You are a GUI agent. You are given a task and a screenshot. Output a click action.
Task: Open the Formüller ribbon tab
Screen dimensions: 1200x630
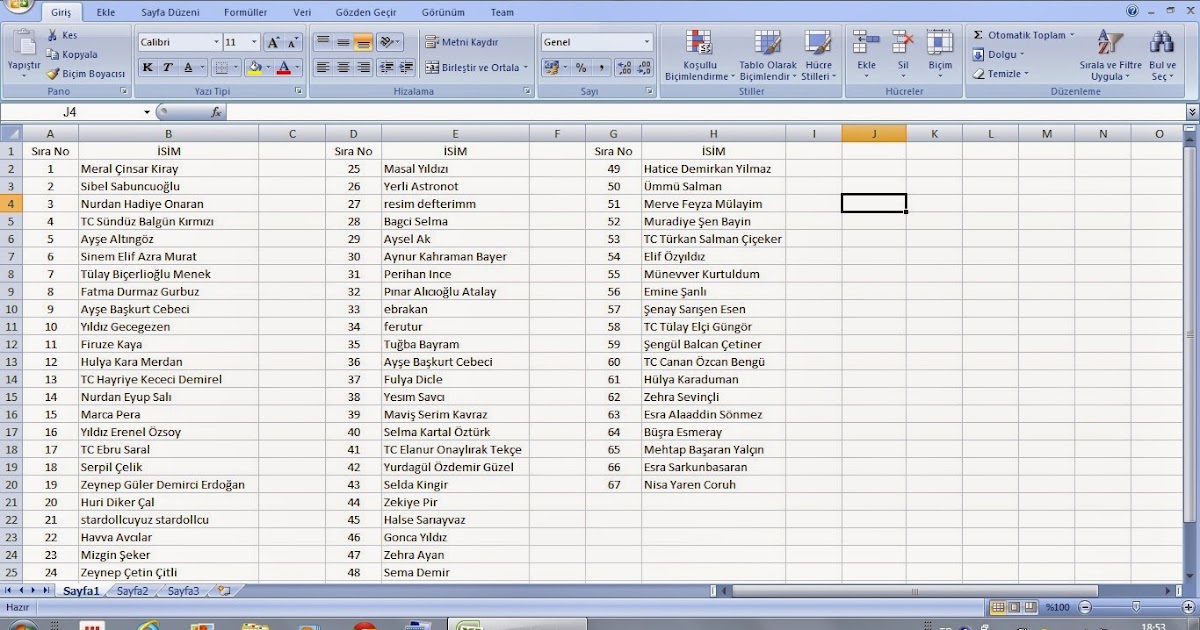coord(245,12)
